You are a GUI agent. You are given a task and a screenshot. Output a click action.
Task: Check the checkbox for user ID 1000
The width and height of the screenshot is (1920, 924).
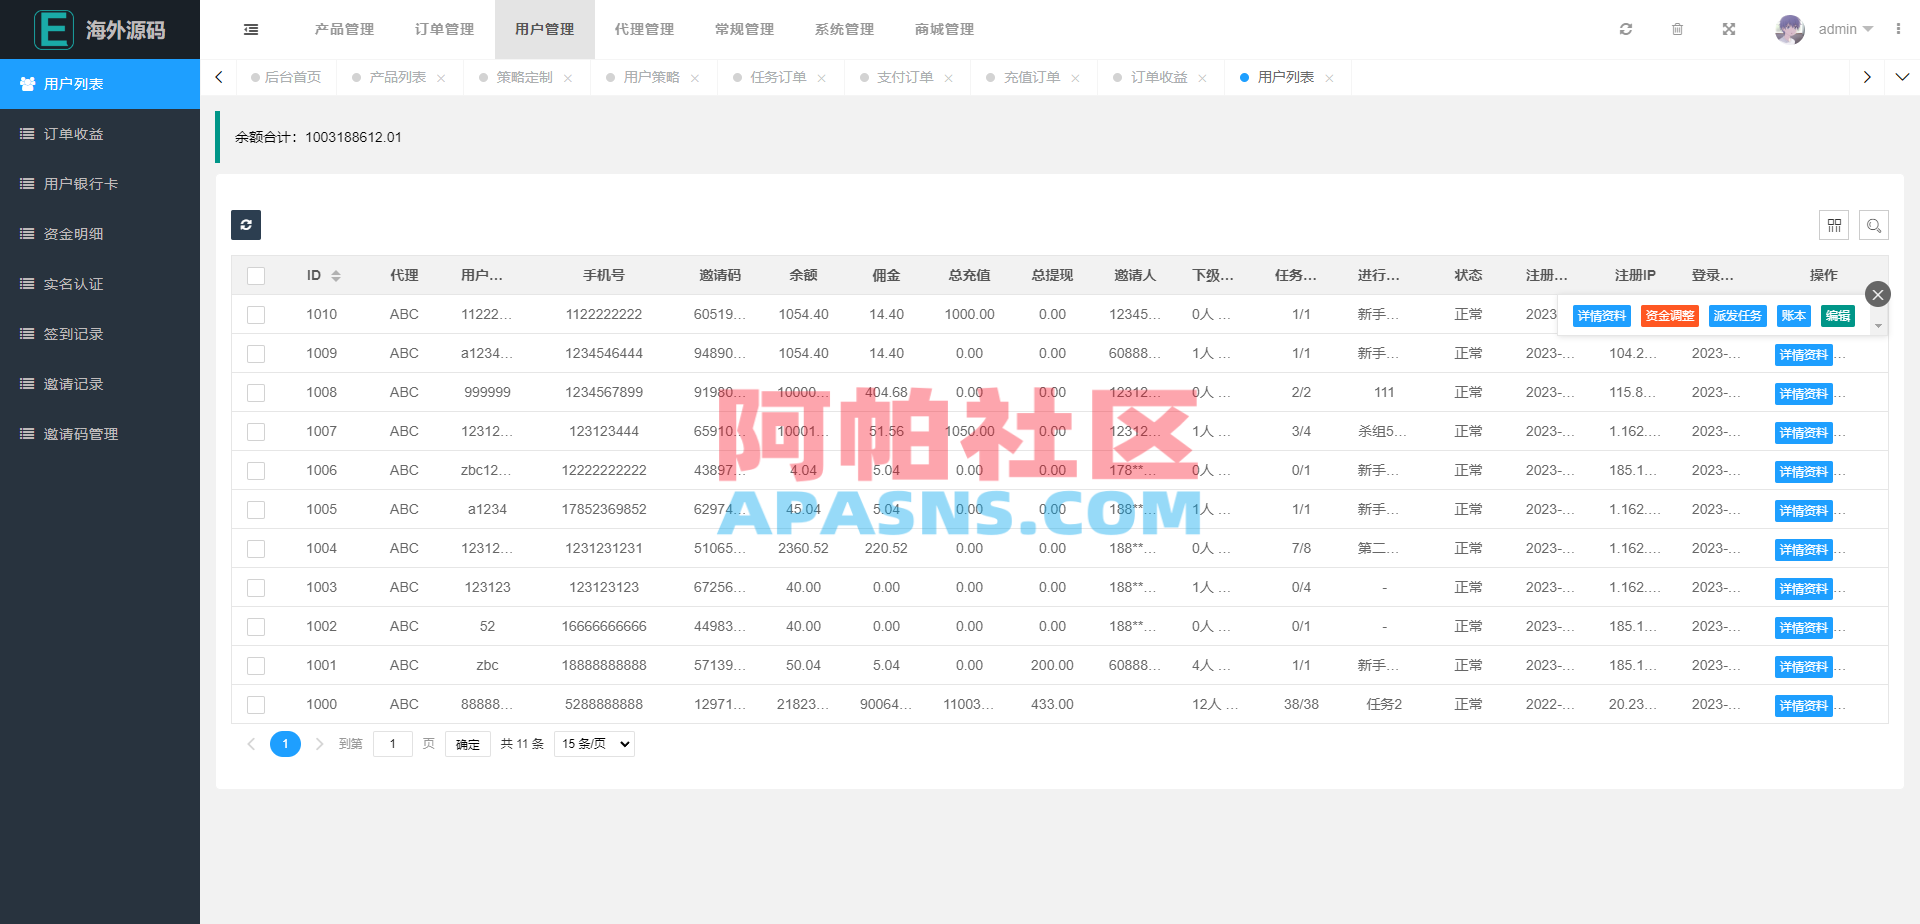point(256,704)
